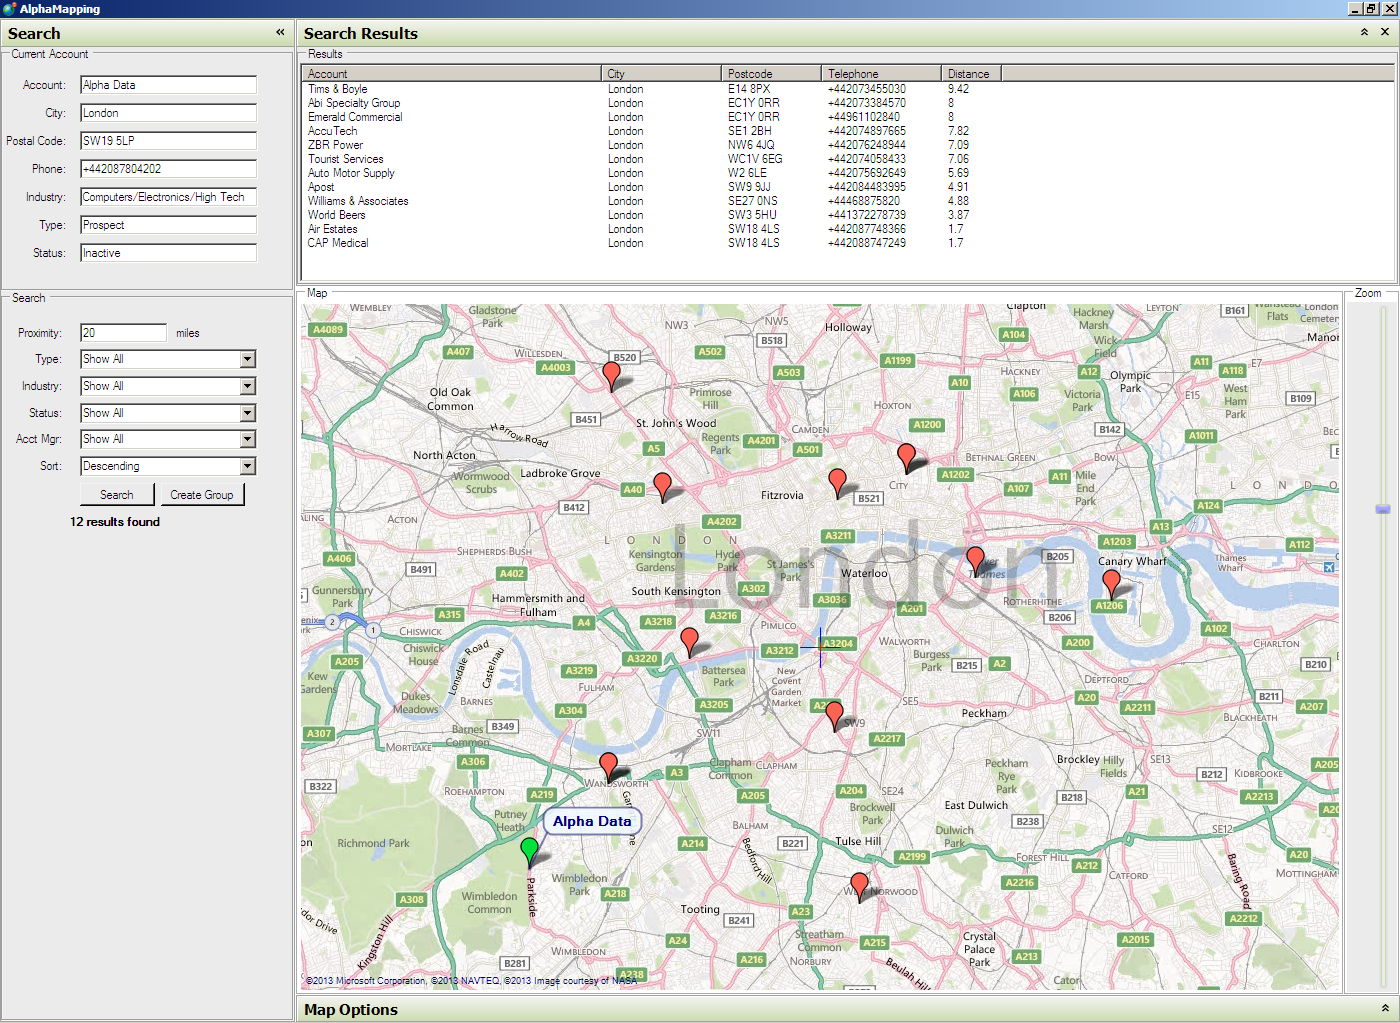Click the Status field showing Inactive

(168, 253)
